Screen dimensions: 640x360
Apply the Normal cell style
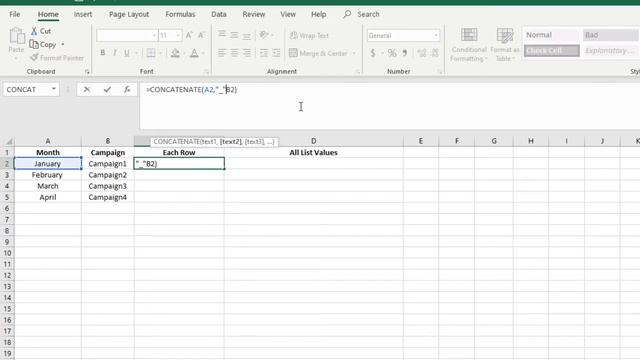click(x=551, y=35)
